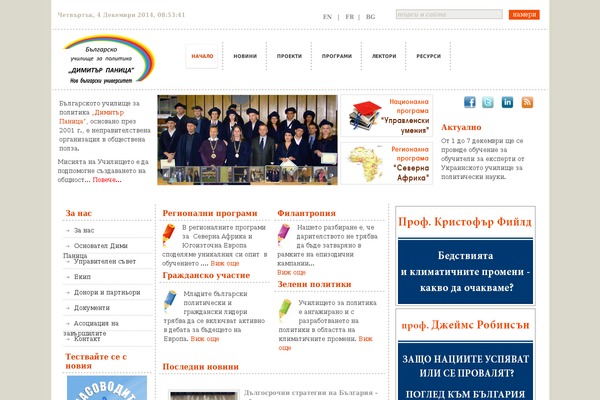600x400 pixels.
Task: Open the Контакт sidebar link
Action: tap(87, 339)
